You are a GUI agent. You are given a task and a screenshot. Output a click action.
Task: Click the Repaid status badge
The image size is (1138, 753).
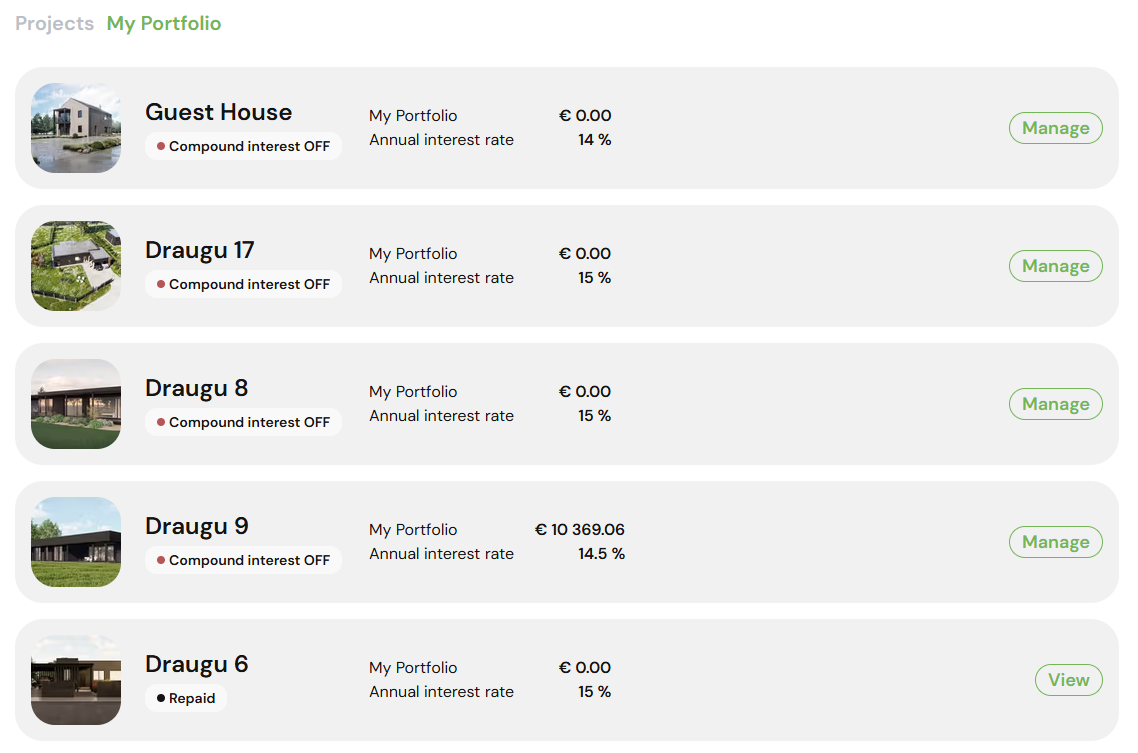coord(186,698)
